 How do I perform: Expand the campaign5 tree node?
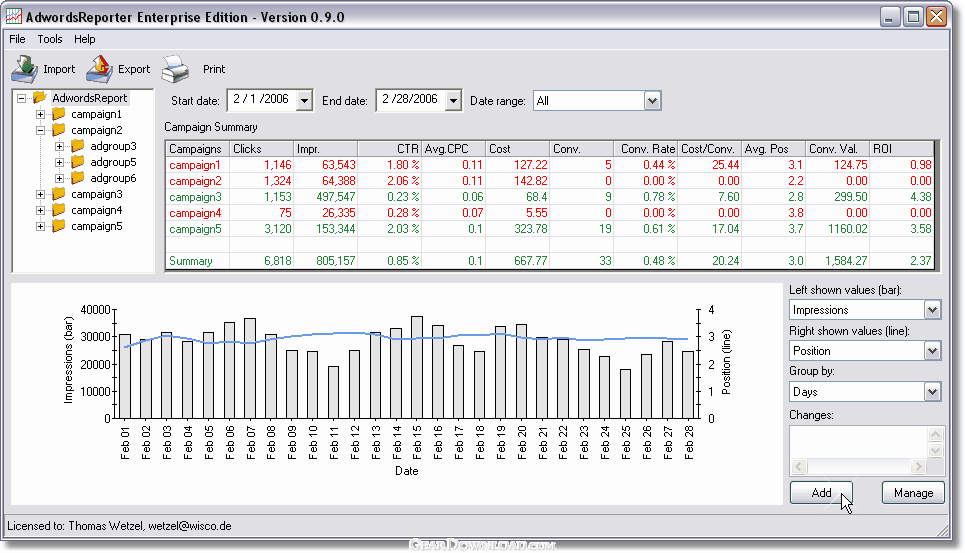[x=40, y=226]
